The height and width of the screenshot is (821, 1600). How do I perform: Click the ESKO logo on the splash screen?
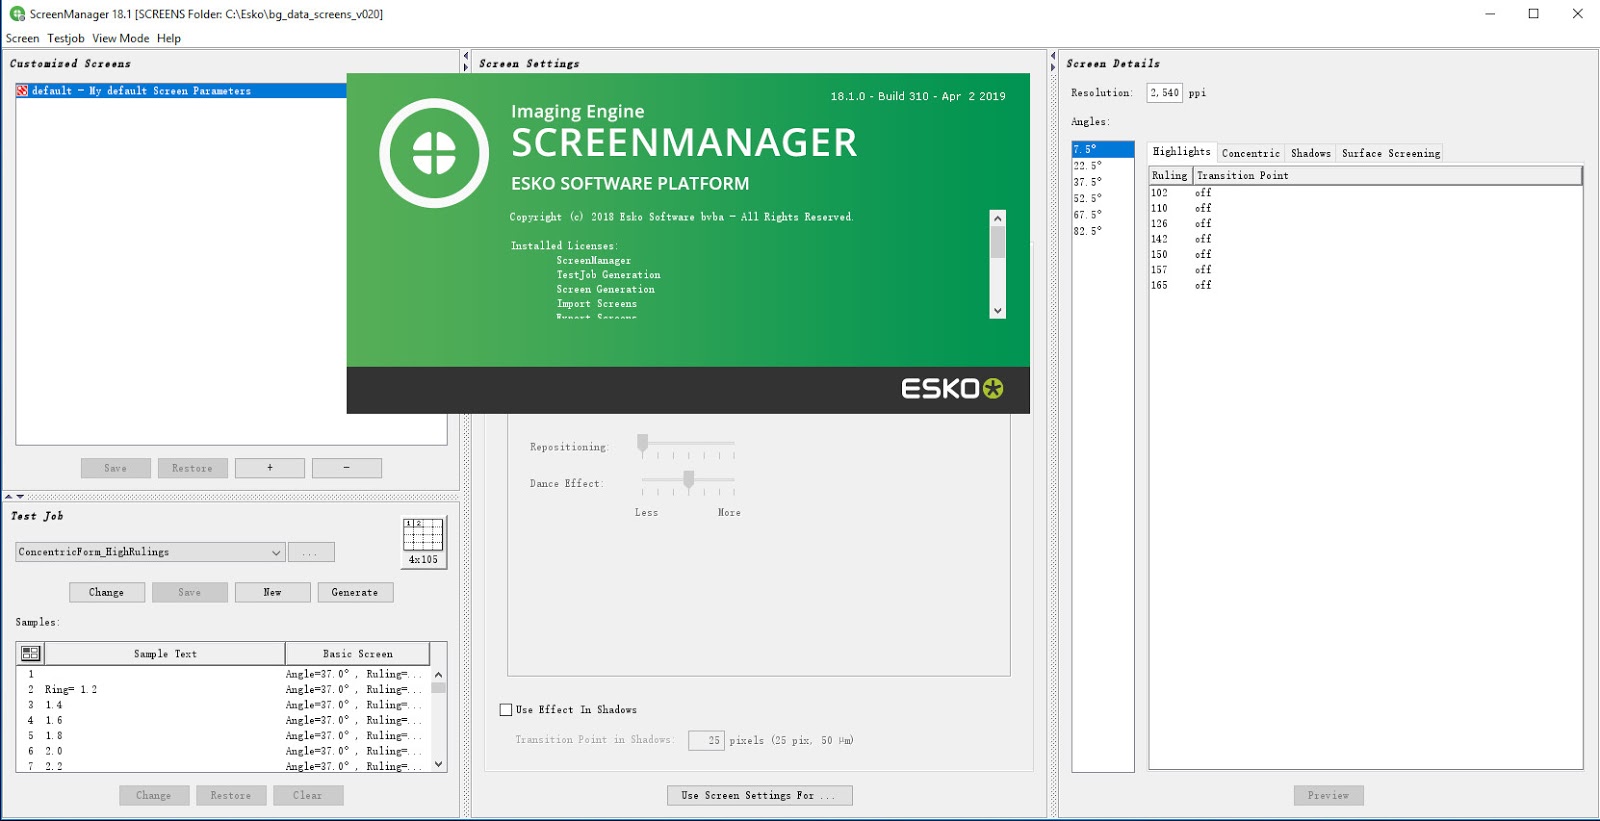click(x=952, y=389)
